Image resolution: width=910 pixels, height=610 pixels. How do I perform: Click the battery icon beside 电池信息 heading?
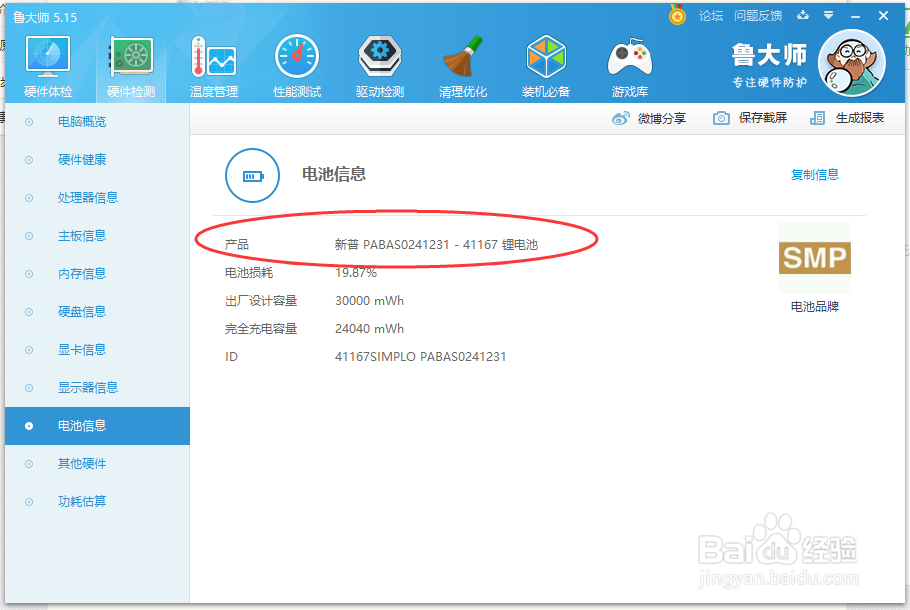point(252,175)
